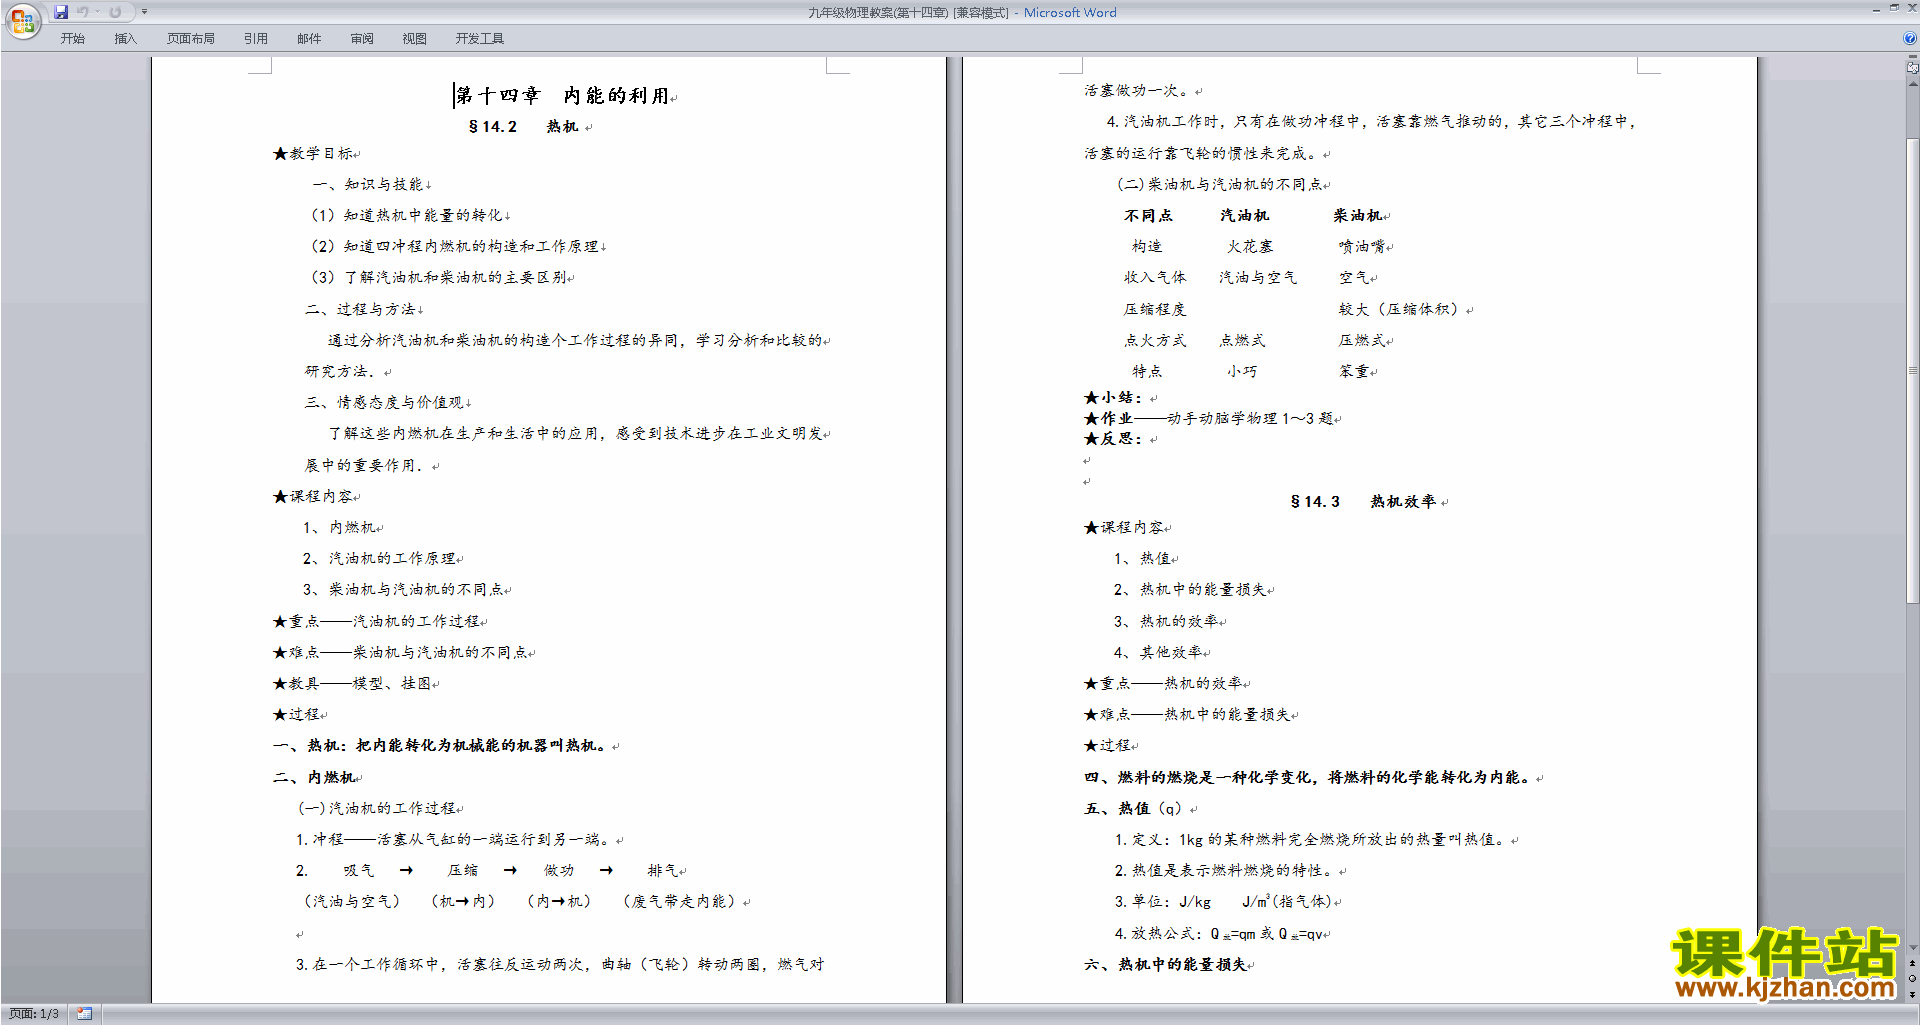Click the split-window handle above the ruler icon
1920x1025 pixels.
[1913, 58]
